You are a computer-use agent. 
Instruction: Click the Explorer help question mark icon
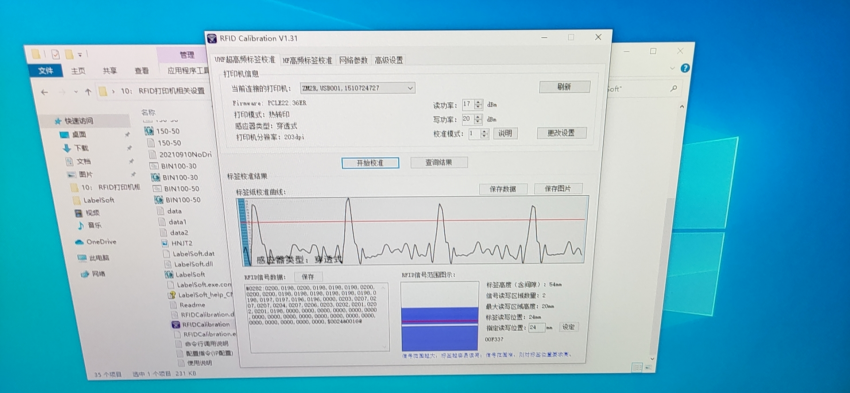click(685, 68)
